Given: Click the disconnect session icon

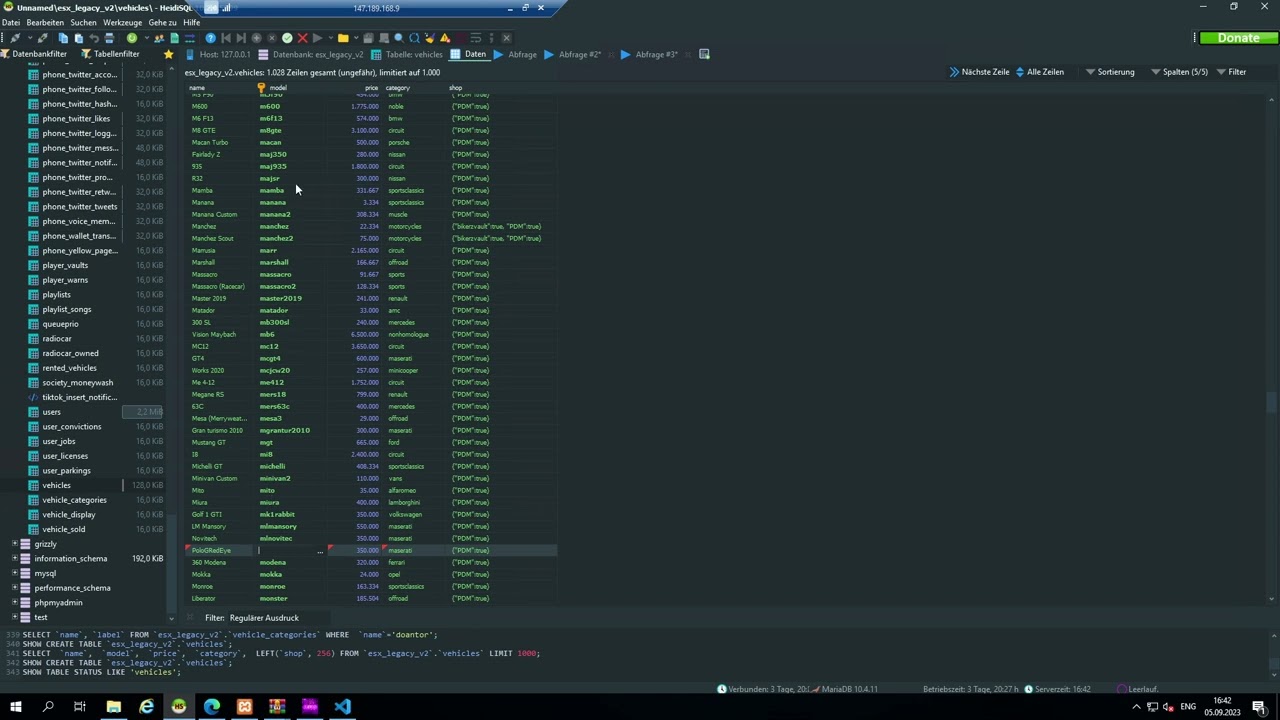Looking at the screenshot, I should pyautogui.click(x=42, y=38).
